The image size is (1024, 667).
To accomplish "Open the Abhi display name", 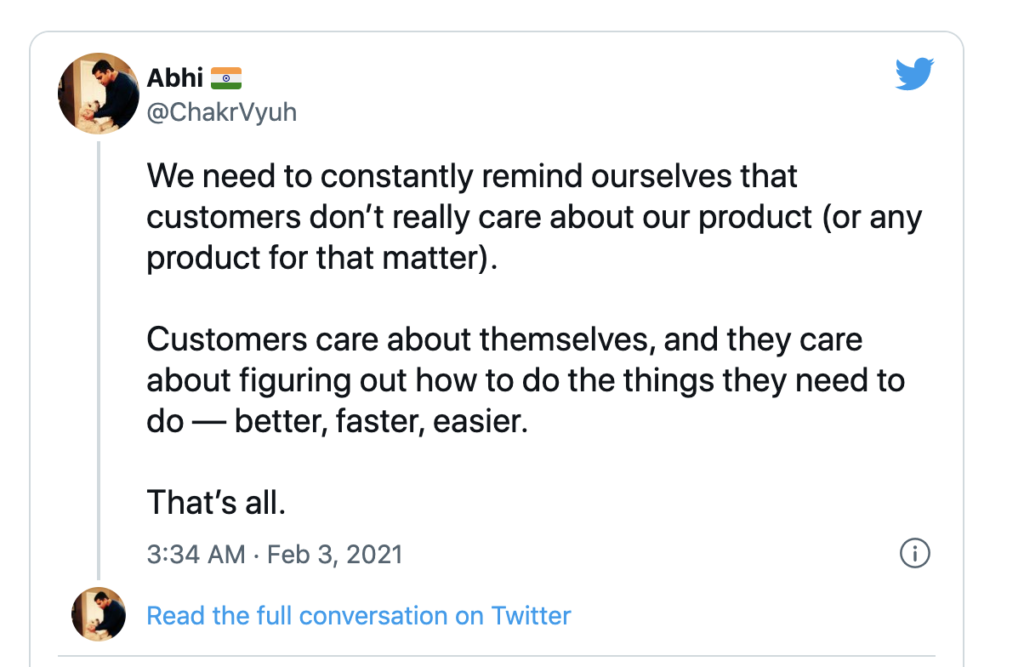I will 173,79.
